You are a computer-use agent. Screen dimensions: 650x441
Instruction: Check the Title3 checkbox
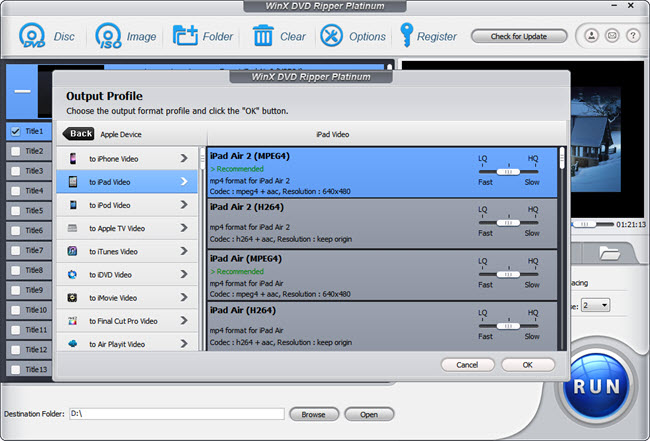point(16,171)
